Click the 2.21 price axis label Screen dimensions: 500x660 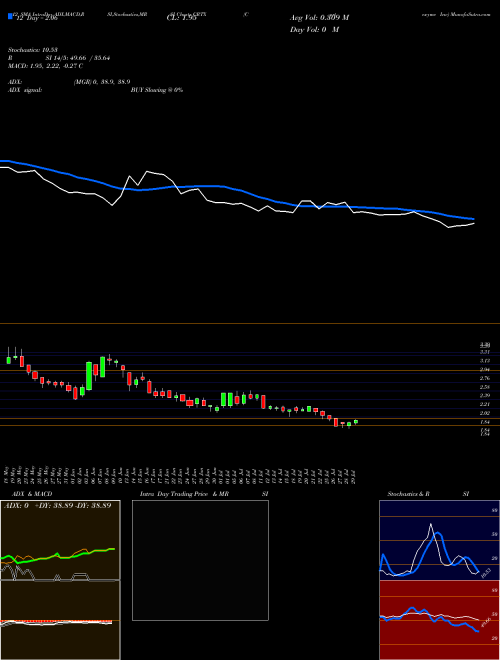[x=485, y=404]
